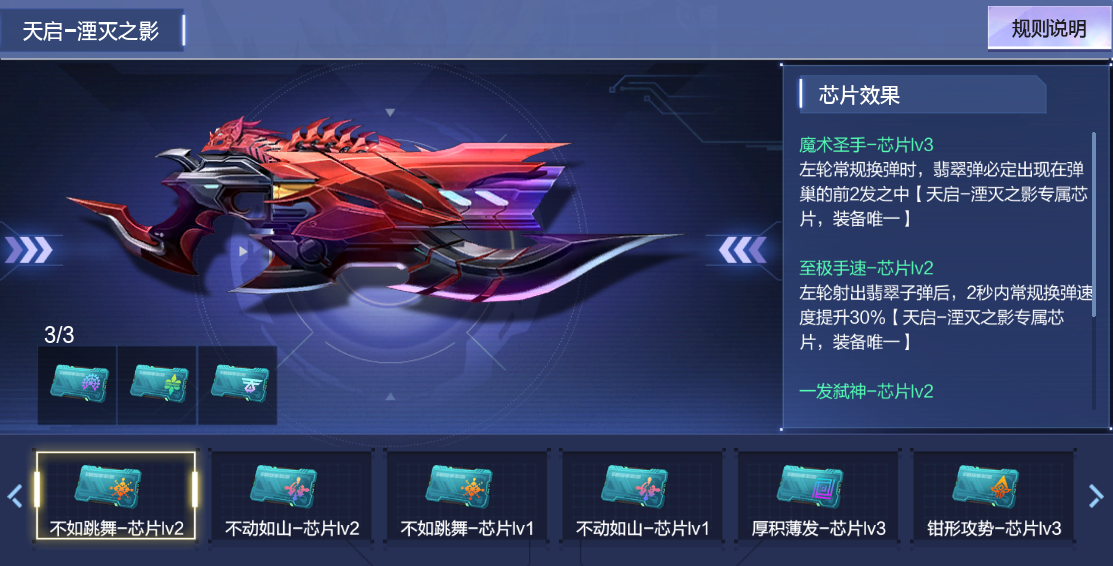Viewport: 1113px width, 566px height.
Task: Open 魔术圣手-芯片lv3 effect entry
Action: click(866, 145)
